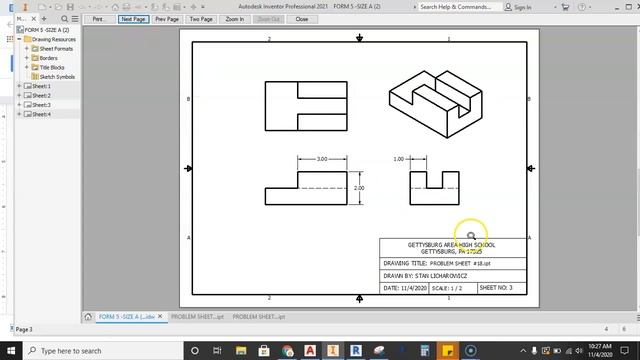640x360 pixels.
Task: Close the FORM 5 -SIZE A document tab
Action: tap(160, 316)
